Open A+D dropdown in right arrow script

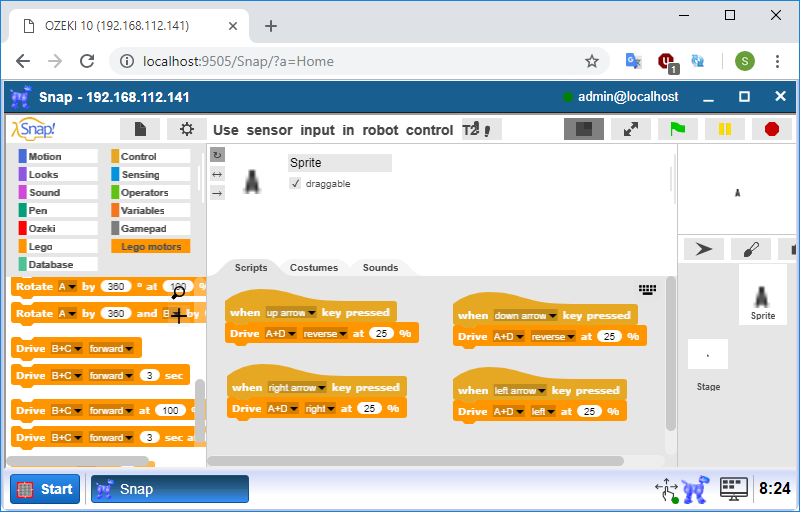point(282,408)
